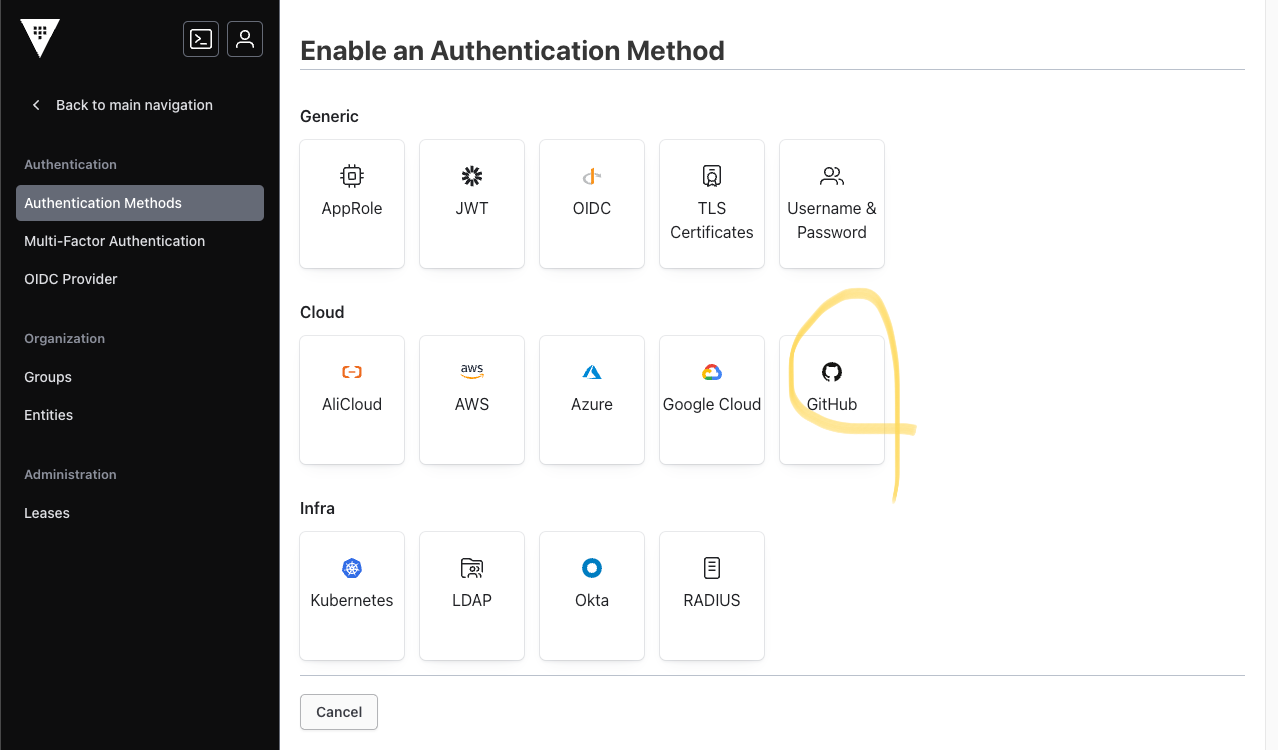
Task: Choose the Okta label text
Action: coord(592,601)
